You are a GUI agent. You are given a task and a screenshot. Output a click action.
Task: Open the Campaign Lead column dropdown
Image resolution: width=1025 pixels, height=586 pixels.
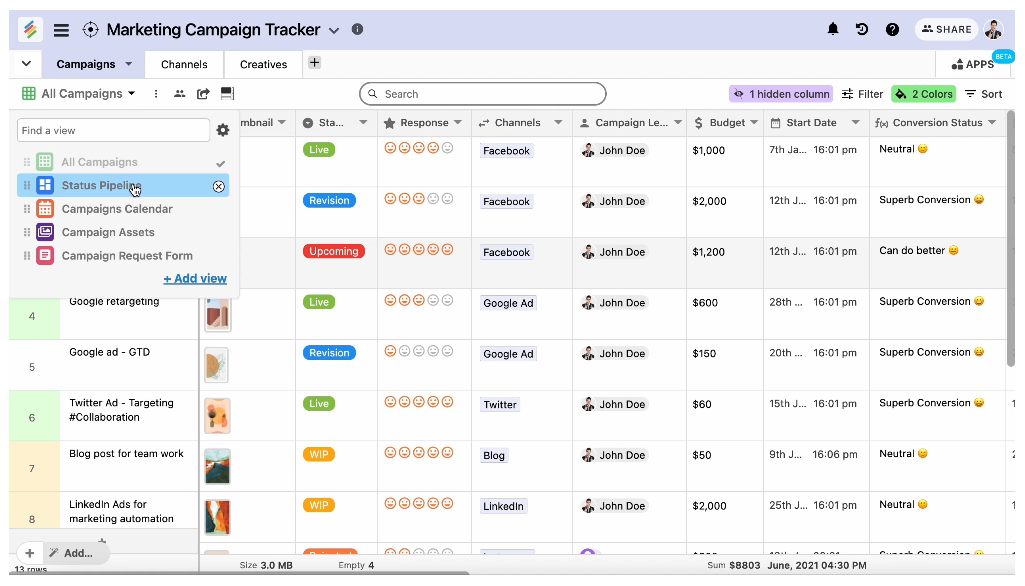coord(678,122)
